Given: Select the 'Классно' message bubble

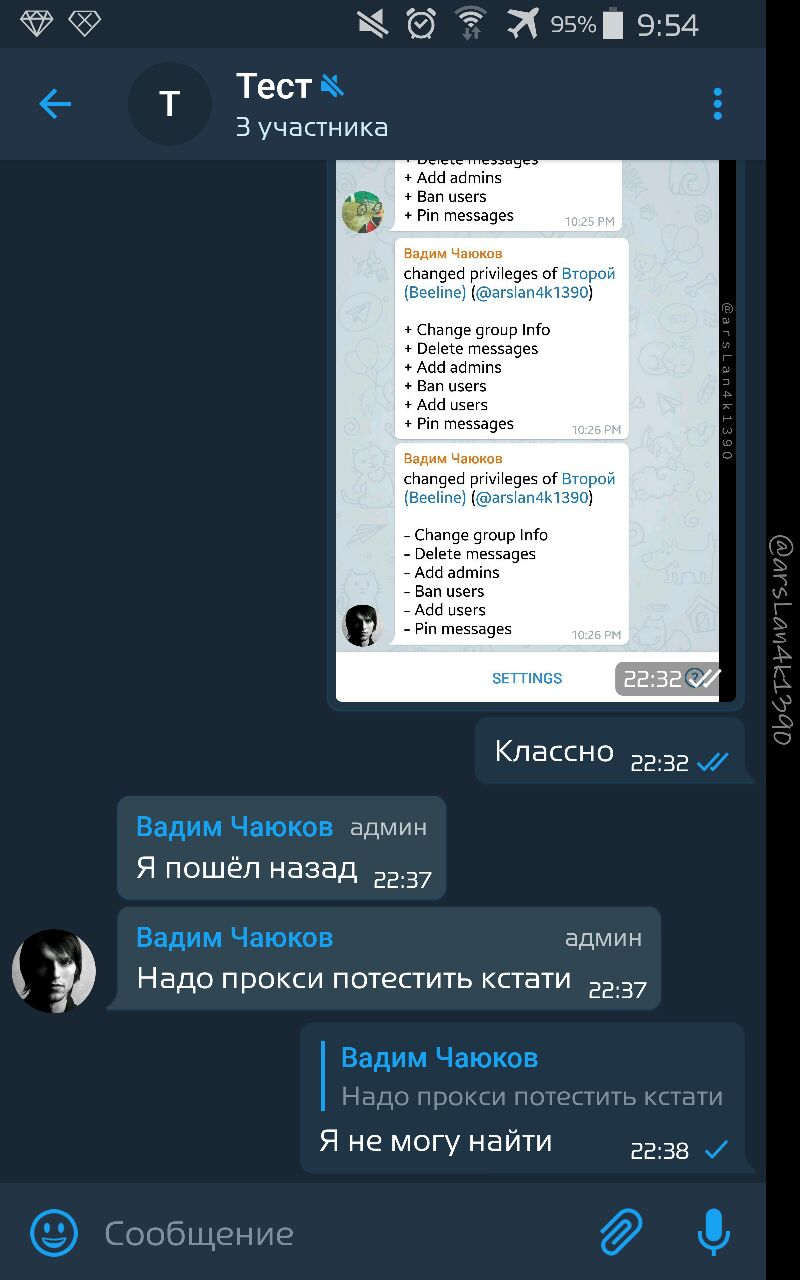Looking at the screenshot, I should coord(609,750).
